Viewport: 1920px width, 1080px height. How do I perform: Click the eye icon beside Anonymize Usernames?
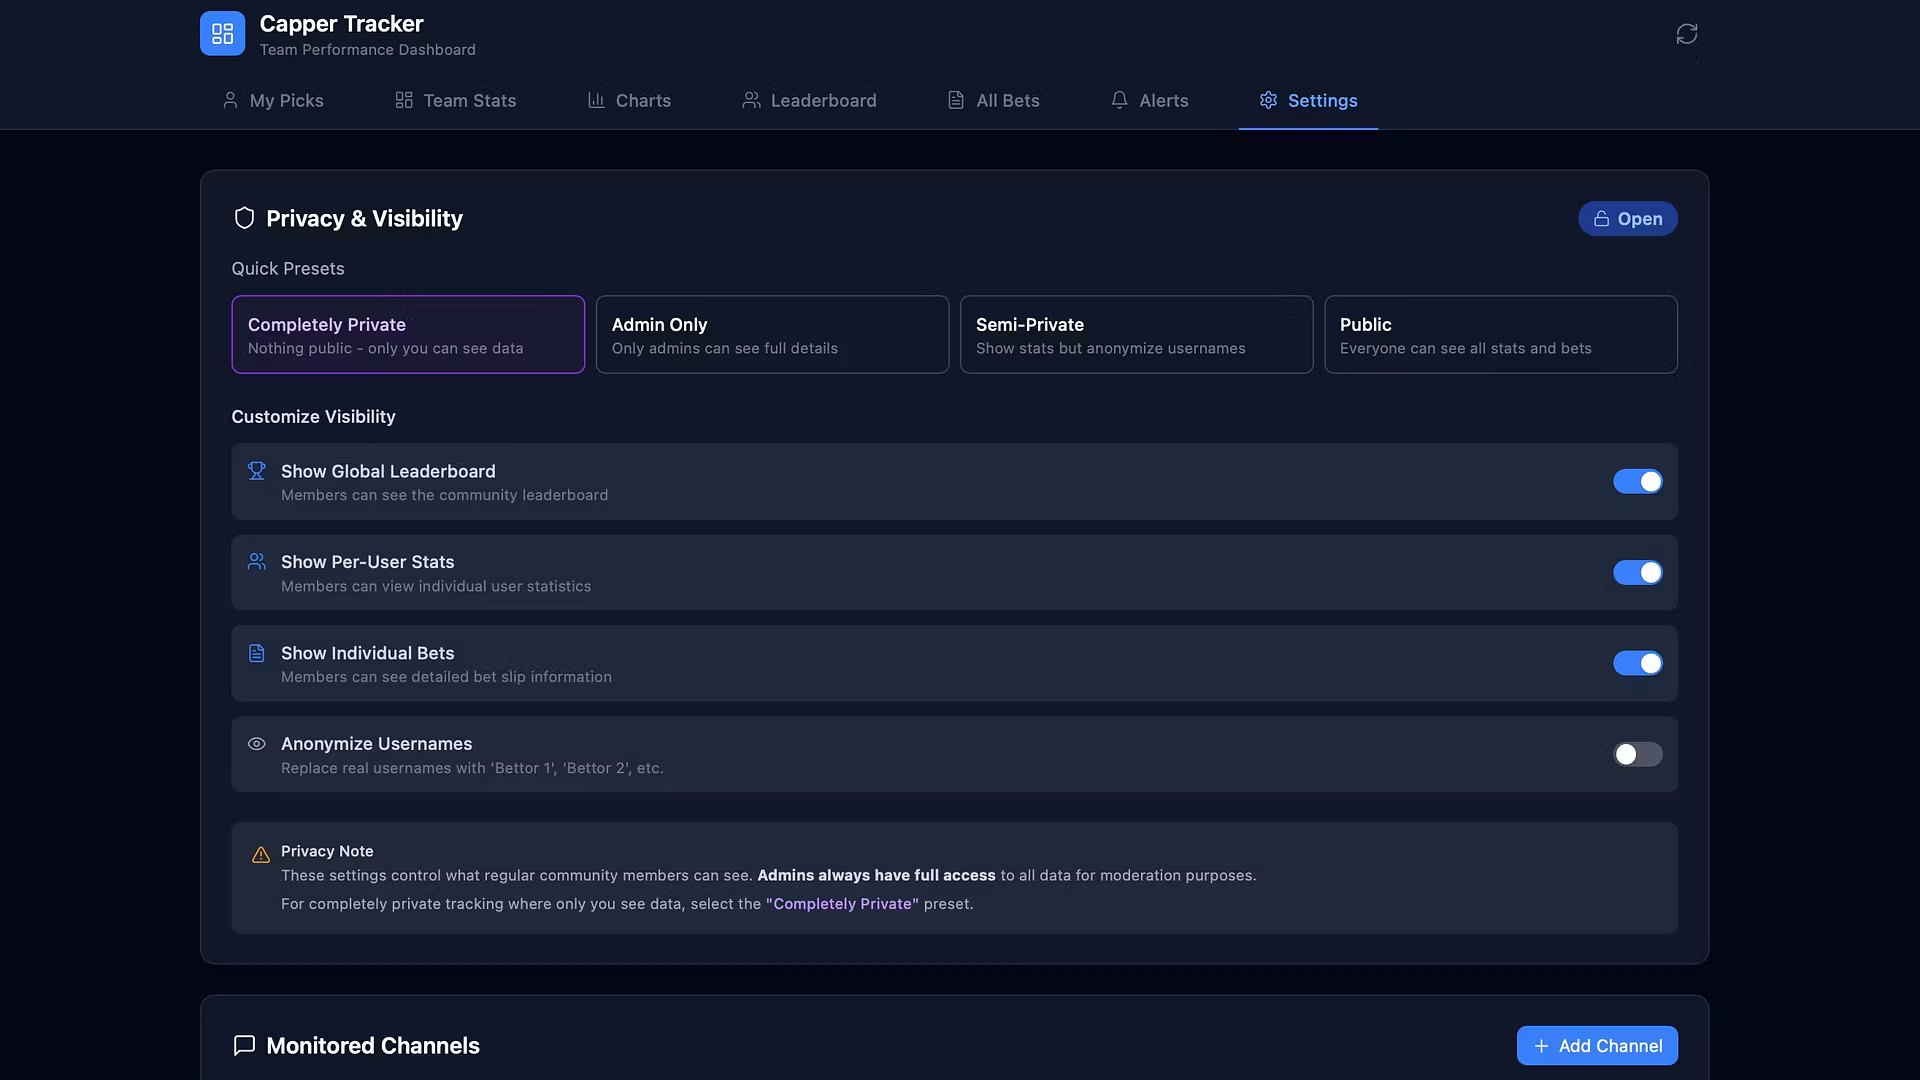click(x=257, y=744)
